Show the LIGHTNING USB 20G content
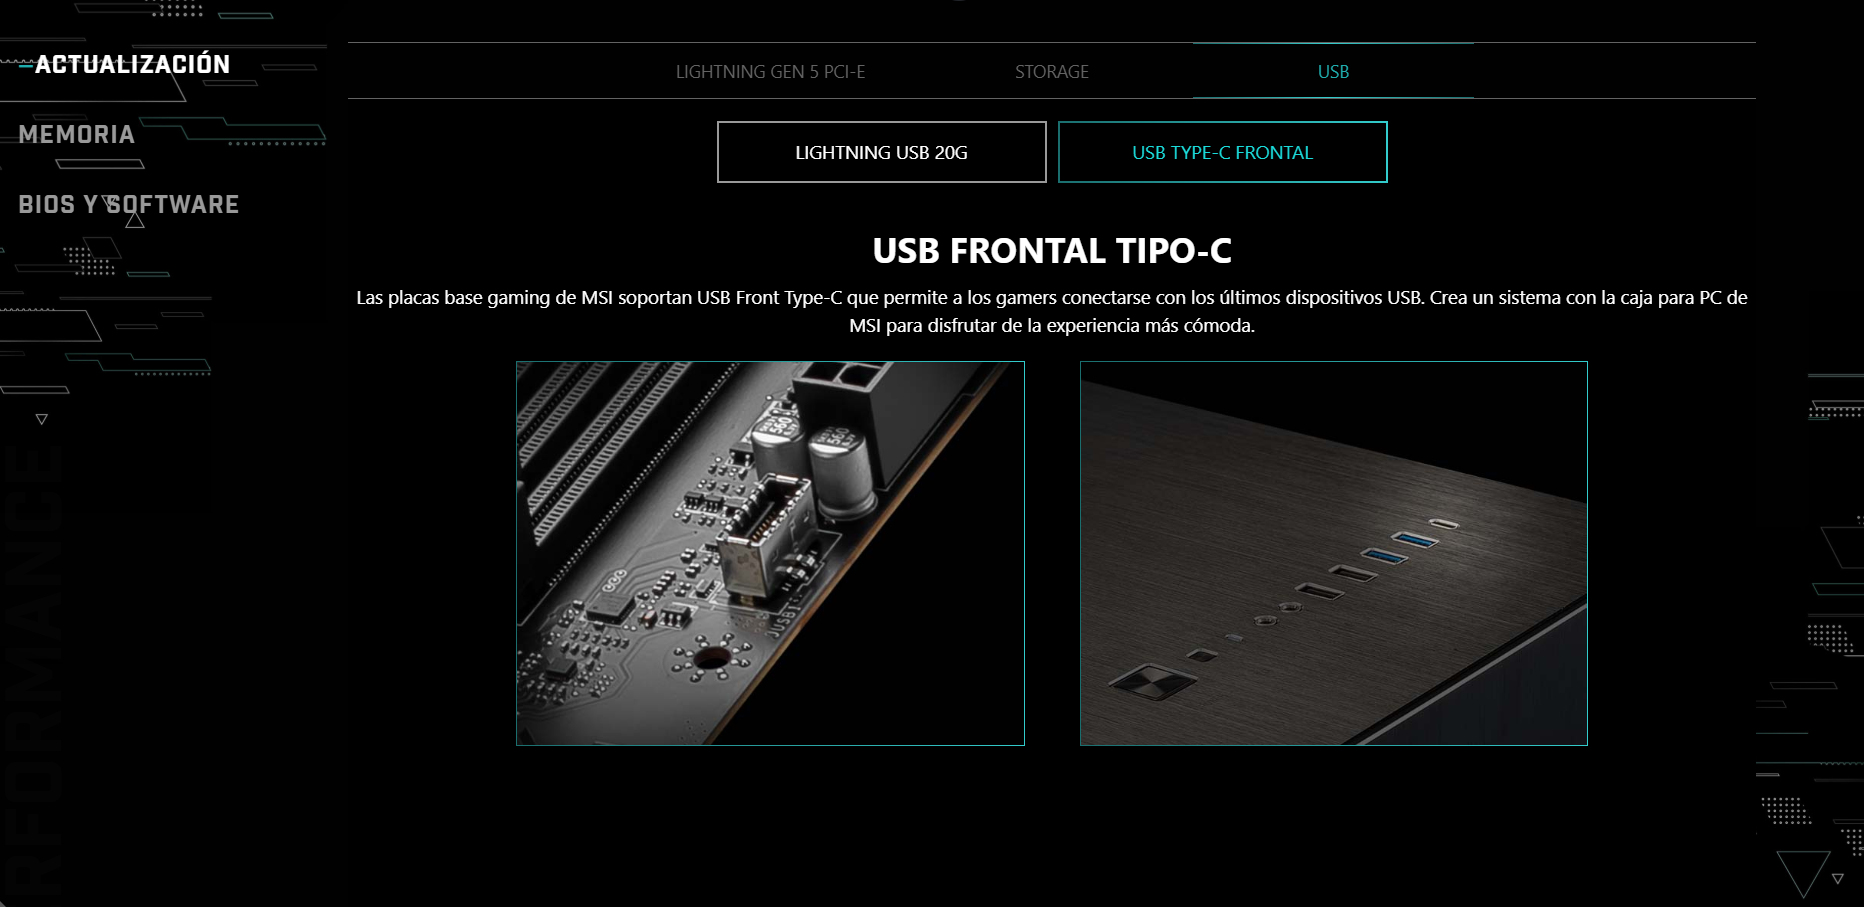Screen dimensions: 1864x907 [882, 152]
